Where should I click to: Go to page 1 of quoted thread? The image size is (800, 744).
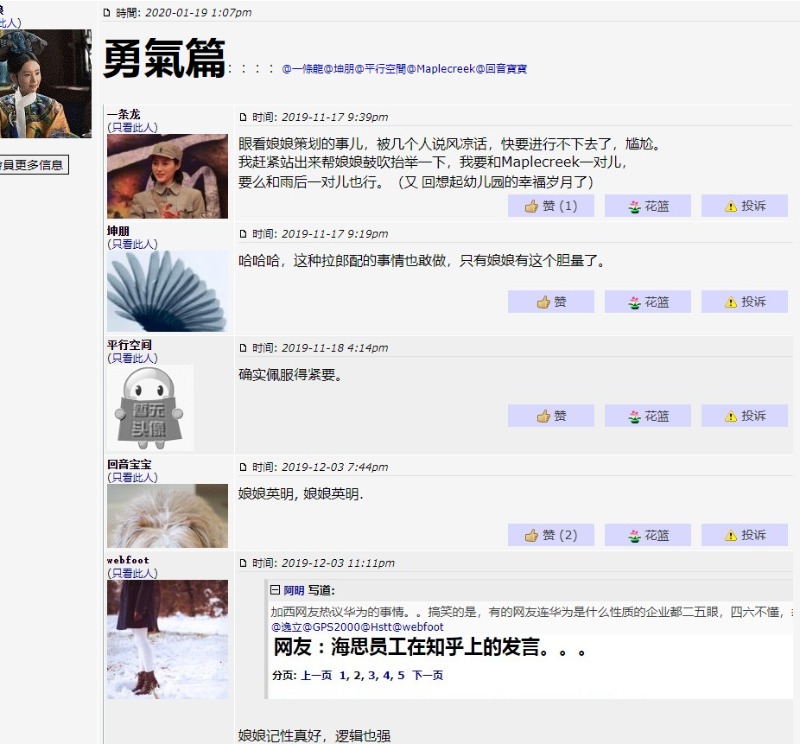[342, 675]
